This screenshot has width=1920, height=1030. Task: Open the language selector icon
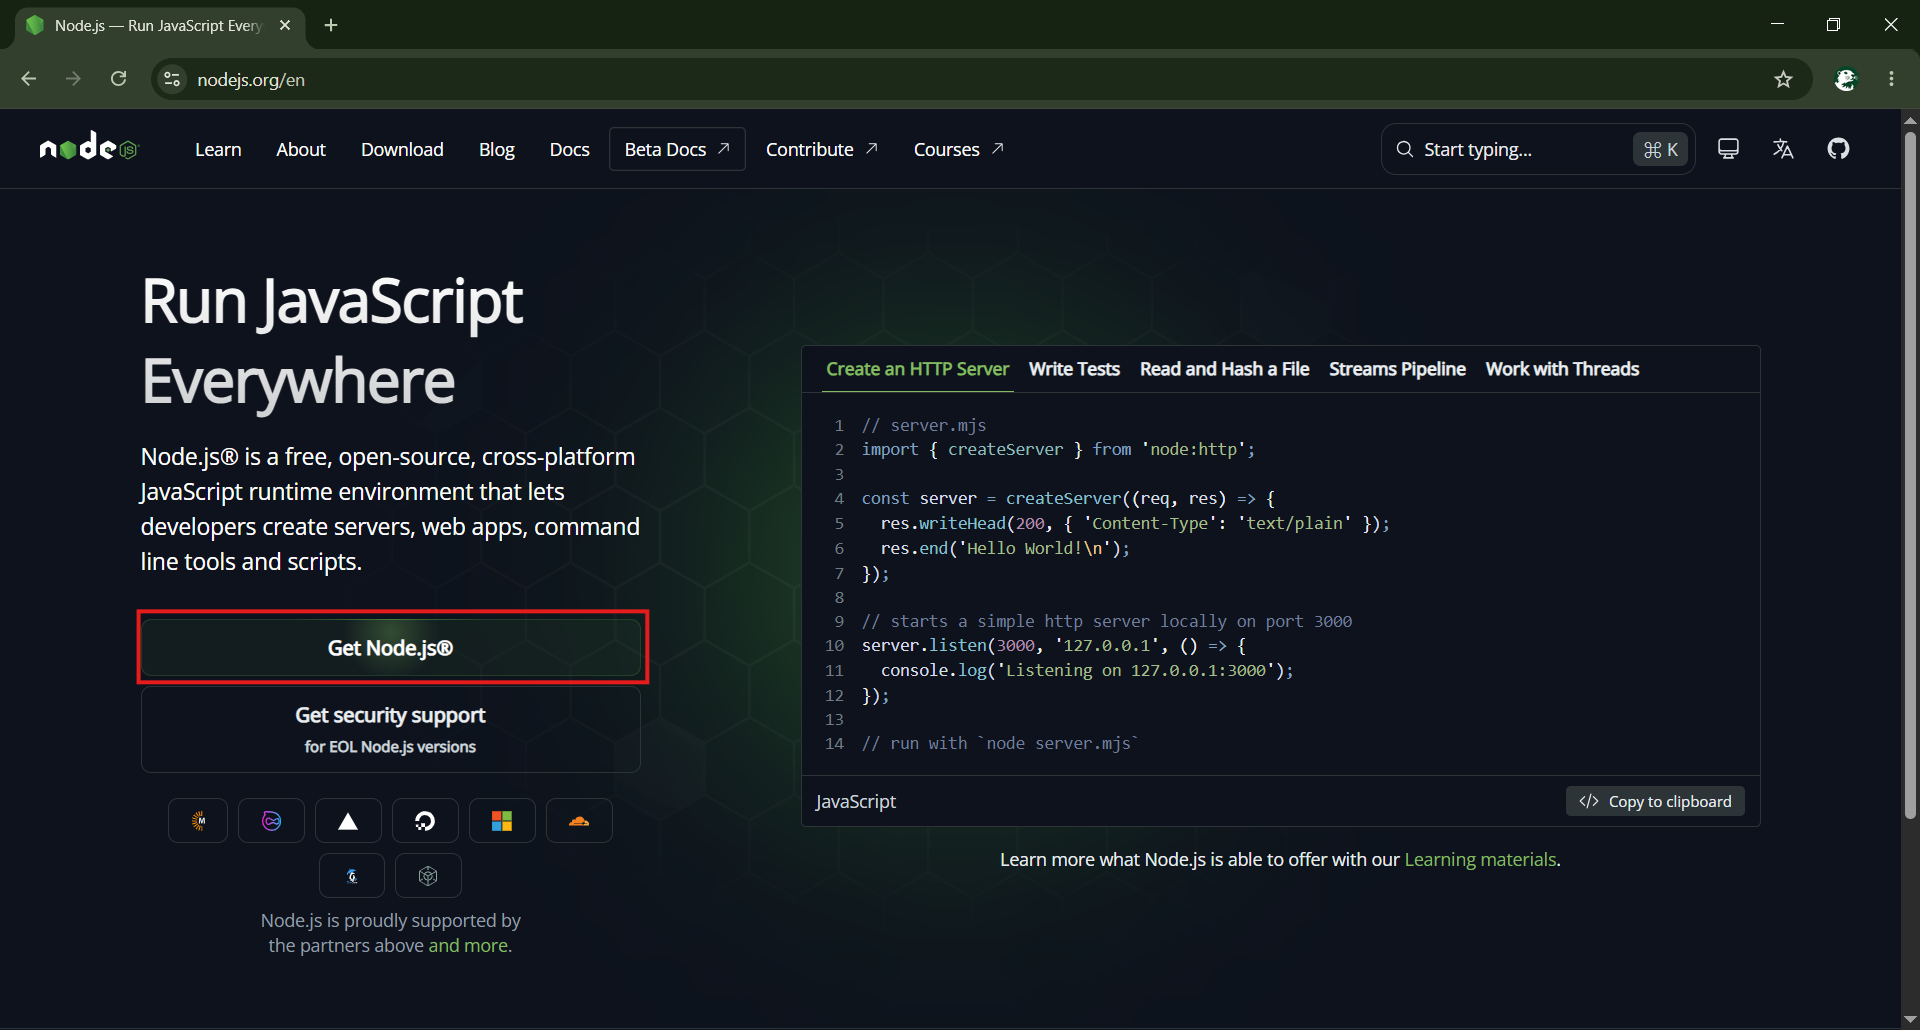tap(1783, 149)
